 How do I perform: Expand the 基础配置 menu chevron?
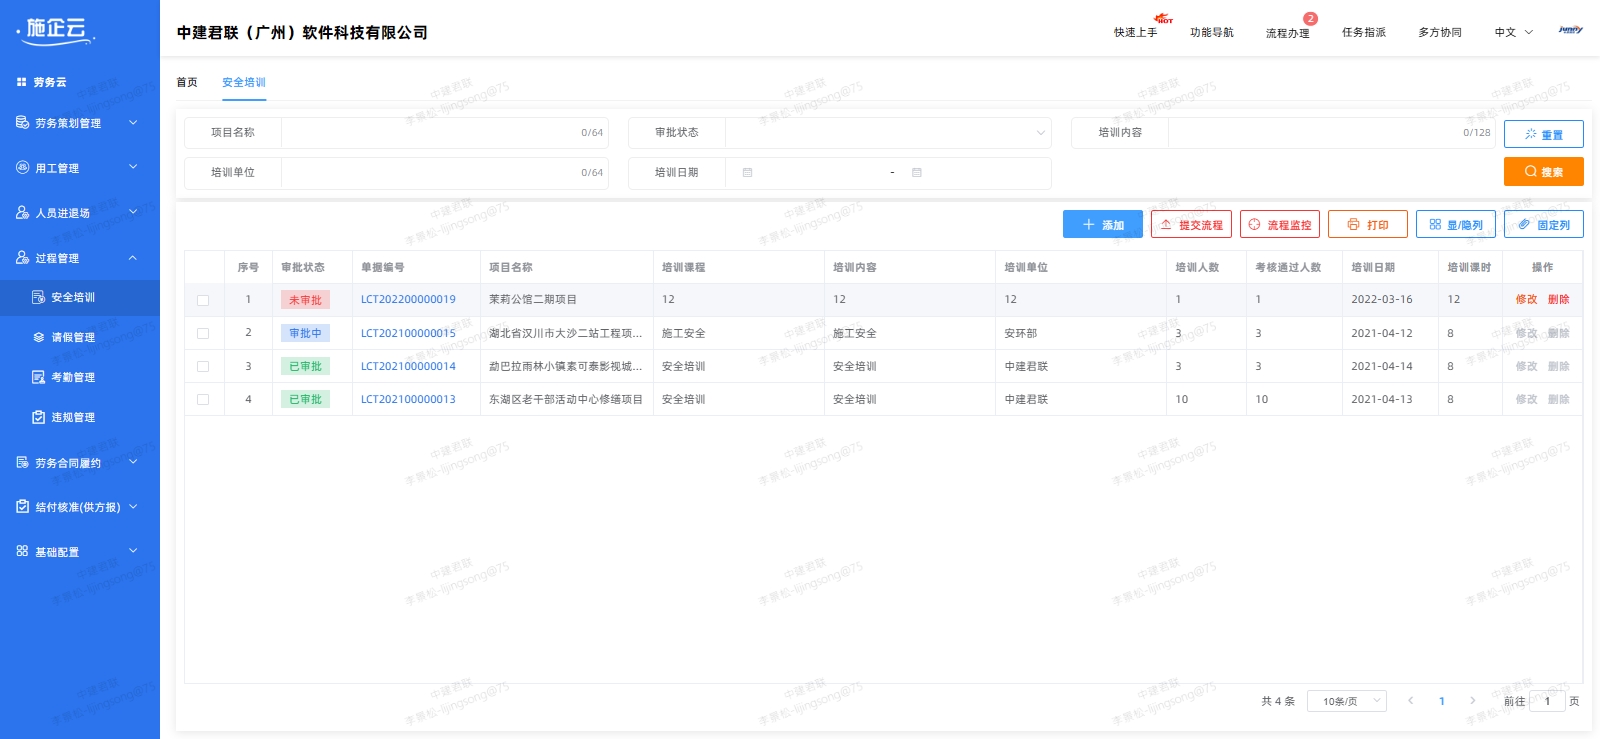pyautogui.click(x=133, y=551)
